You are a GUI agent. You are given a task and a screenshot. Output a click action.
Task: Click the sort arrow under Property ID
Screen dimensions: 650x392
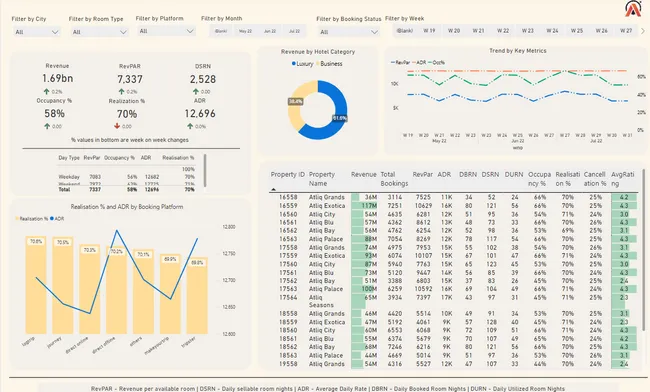click(273, 189)
